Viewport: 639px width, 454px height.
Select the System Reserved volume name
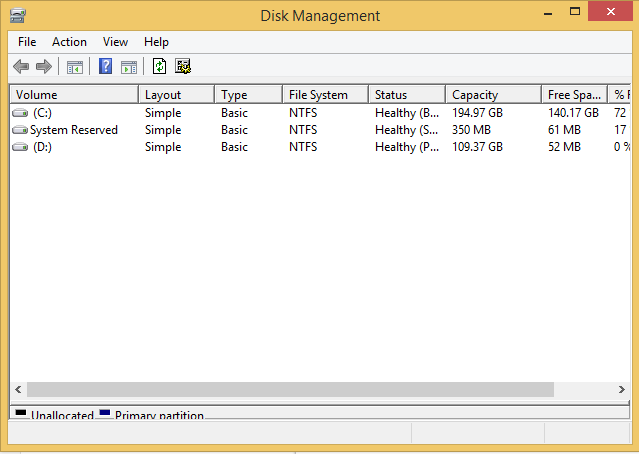pos(74,130)
